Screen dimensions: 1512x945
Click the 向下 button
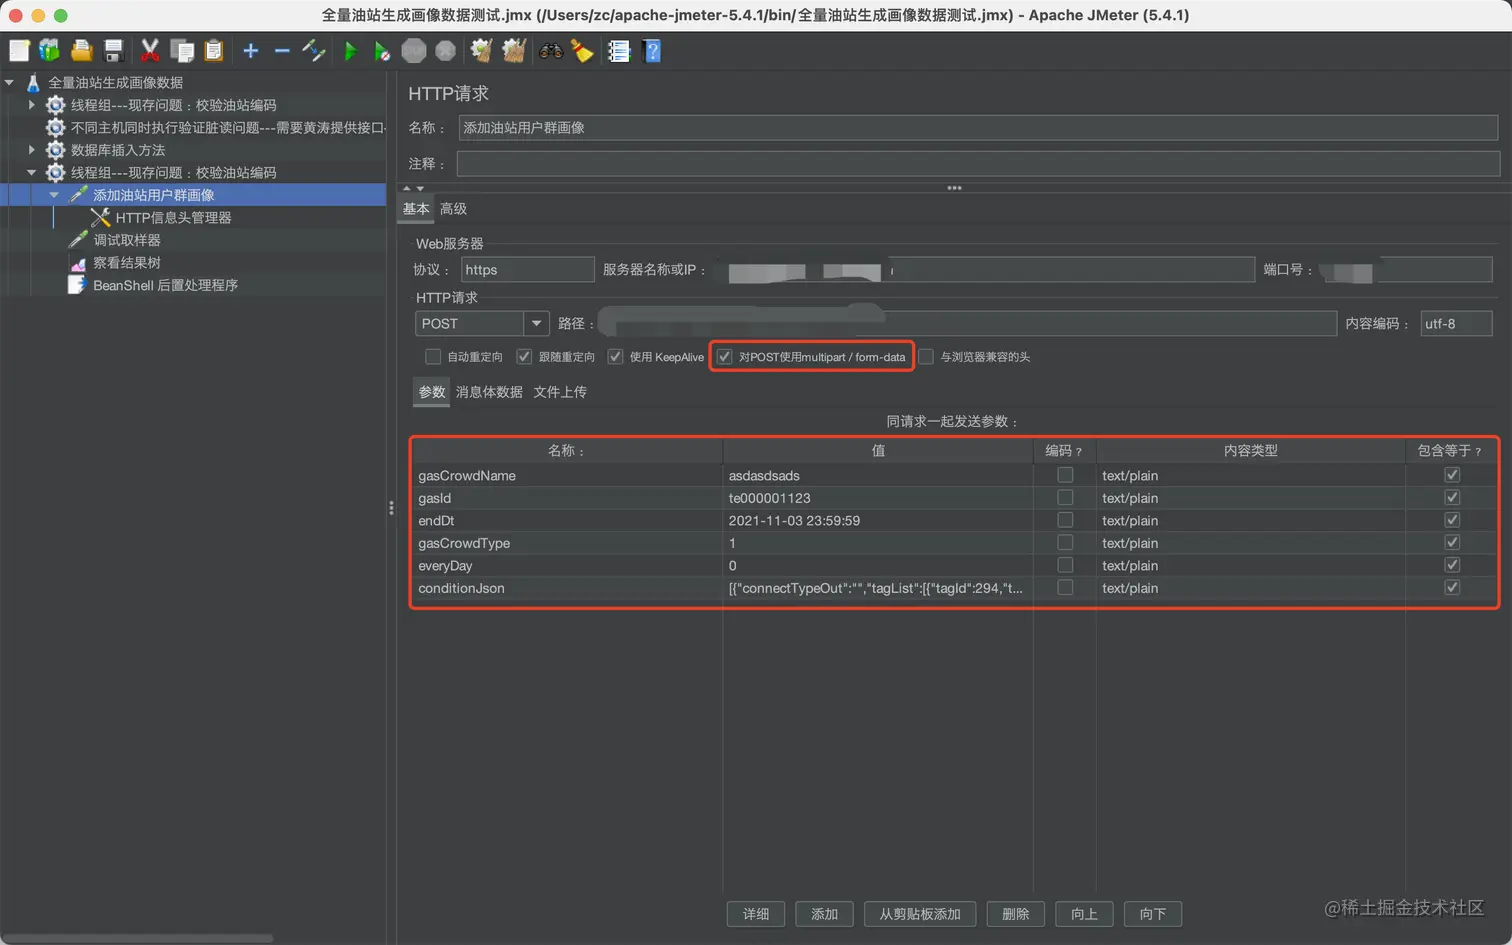coord(1153,914)
